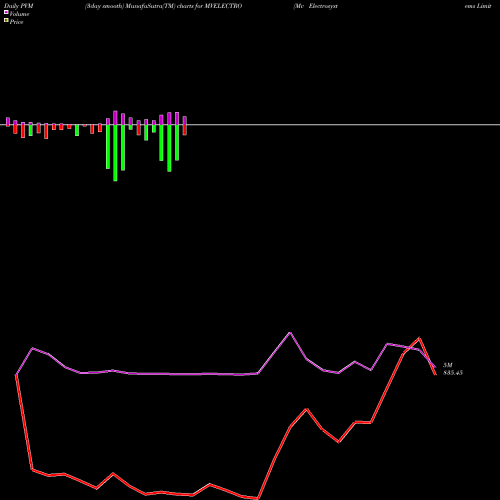Click the 'Price' legend label
This screenshot has height=500, width=500.
coord(16,22)
